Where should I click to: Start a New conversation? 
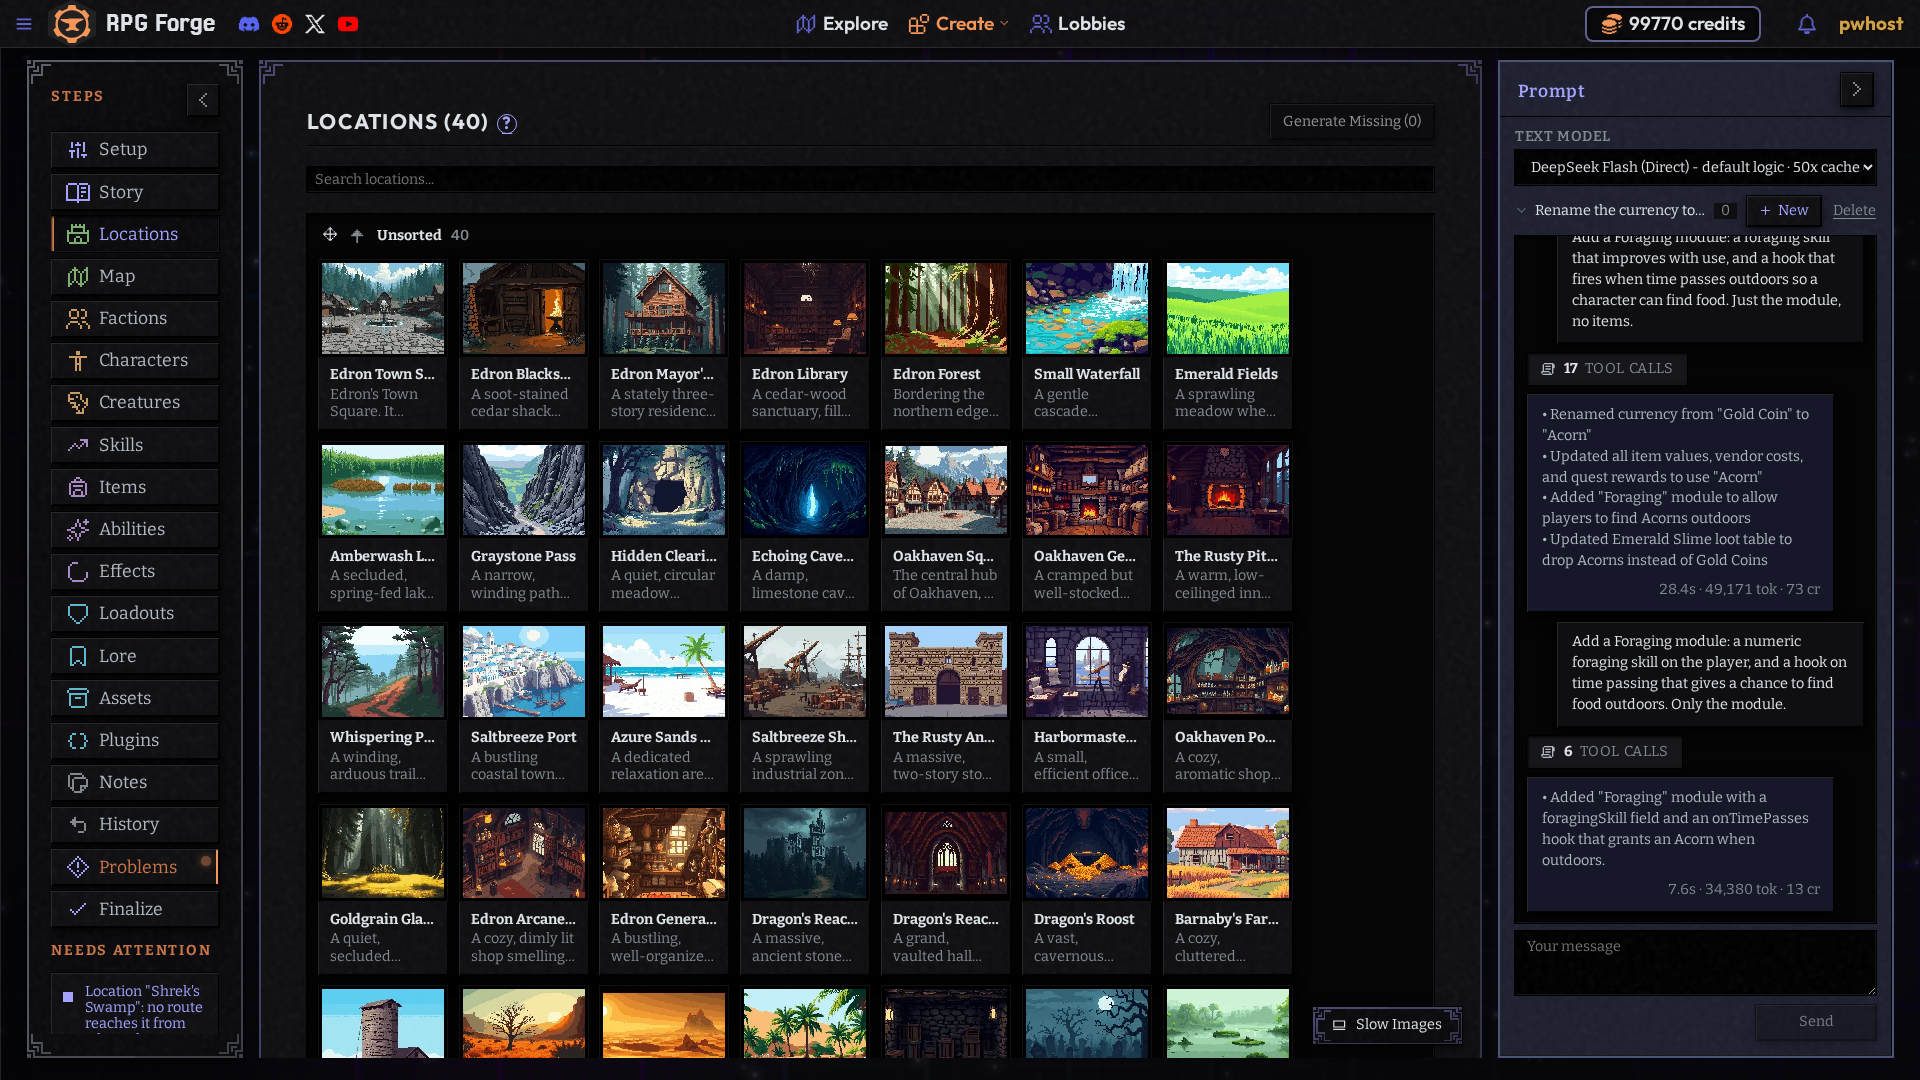coord(1784,210)
